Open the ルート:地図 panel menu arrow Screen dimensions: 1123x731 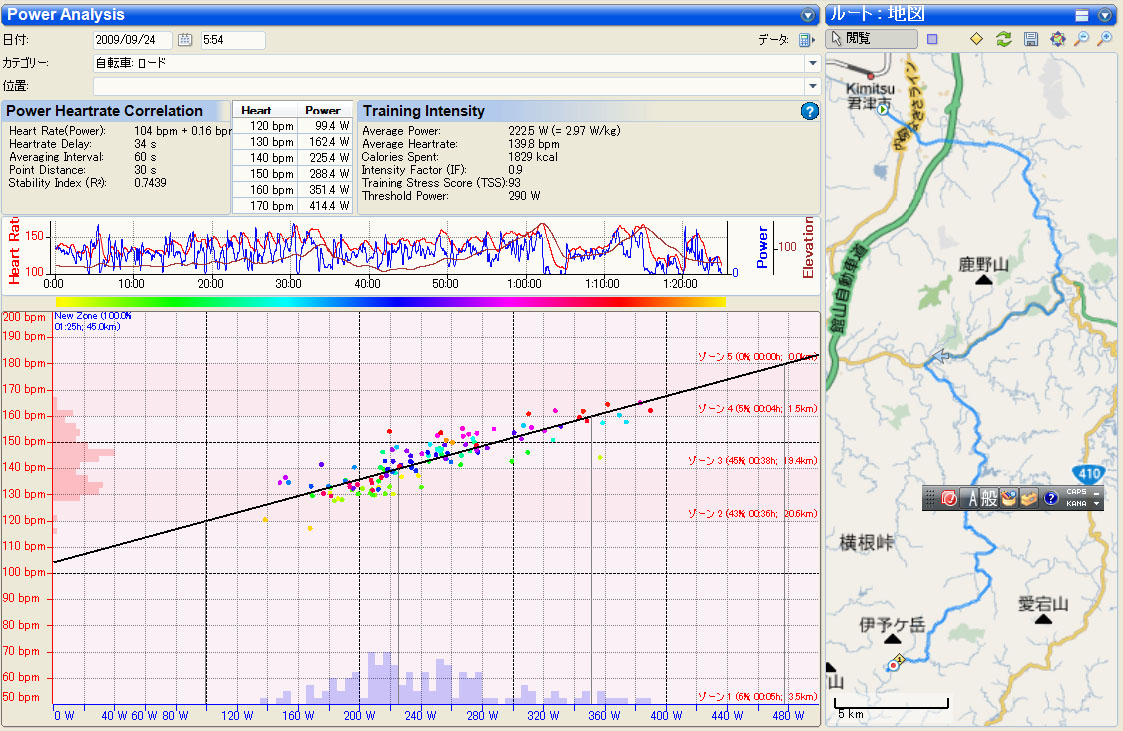[1105, 15]
